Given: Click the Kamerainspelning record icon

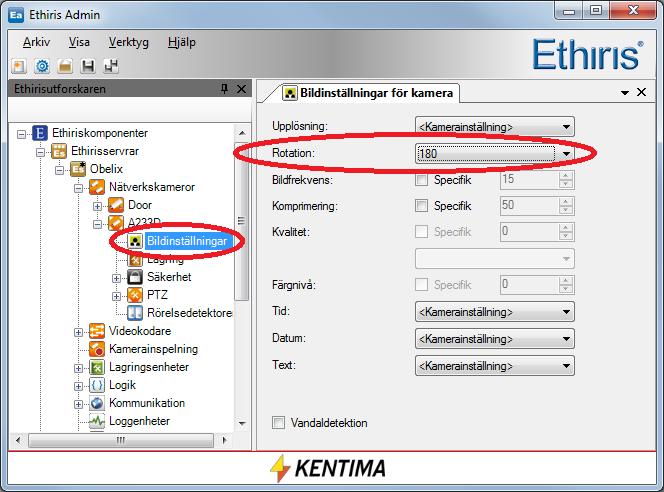Looking at the screenshot, I should (97, 349).
